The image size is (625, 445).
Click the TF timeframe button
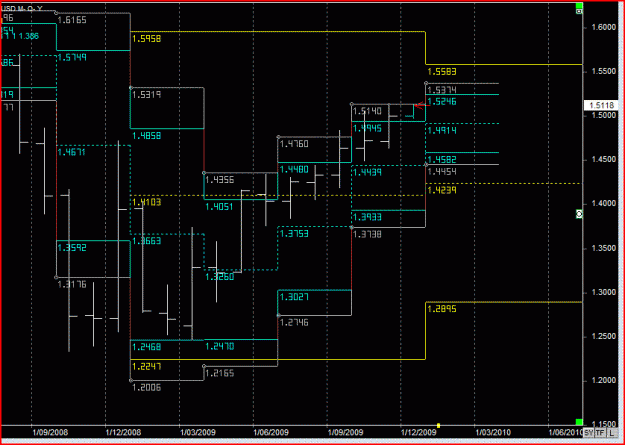click(600, 433)
